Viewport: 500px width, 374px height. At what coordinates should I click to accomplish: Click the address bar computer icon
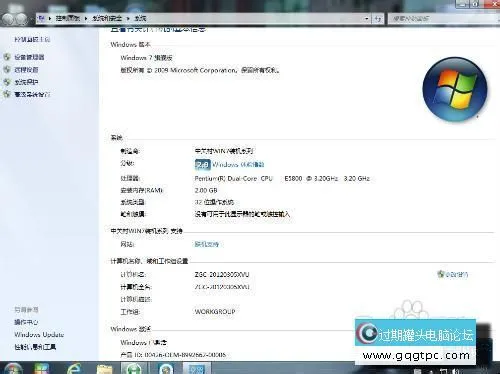tap(41, 18)
